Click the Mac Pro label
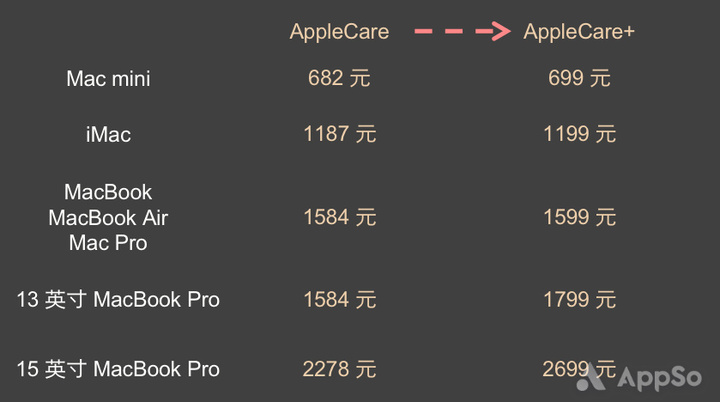The height and width of the screenshot is (402, 720). [108, 243]
